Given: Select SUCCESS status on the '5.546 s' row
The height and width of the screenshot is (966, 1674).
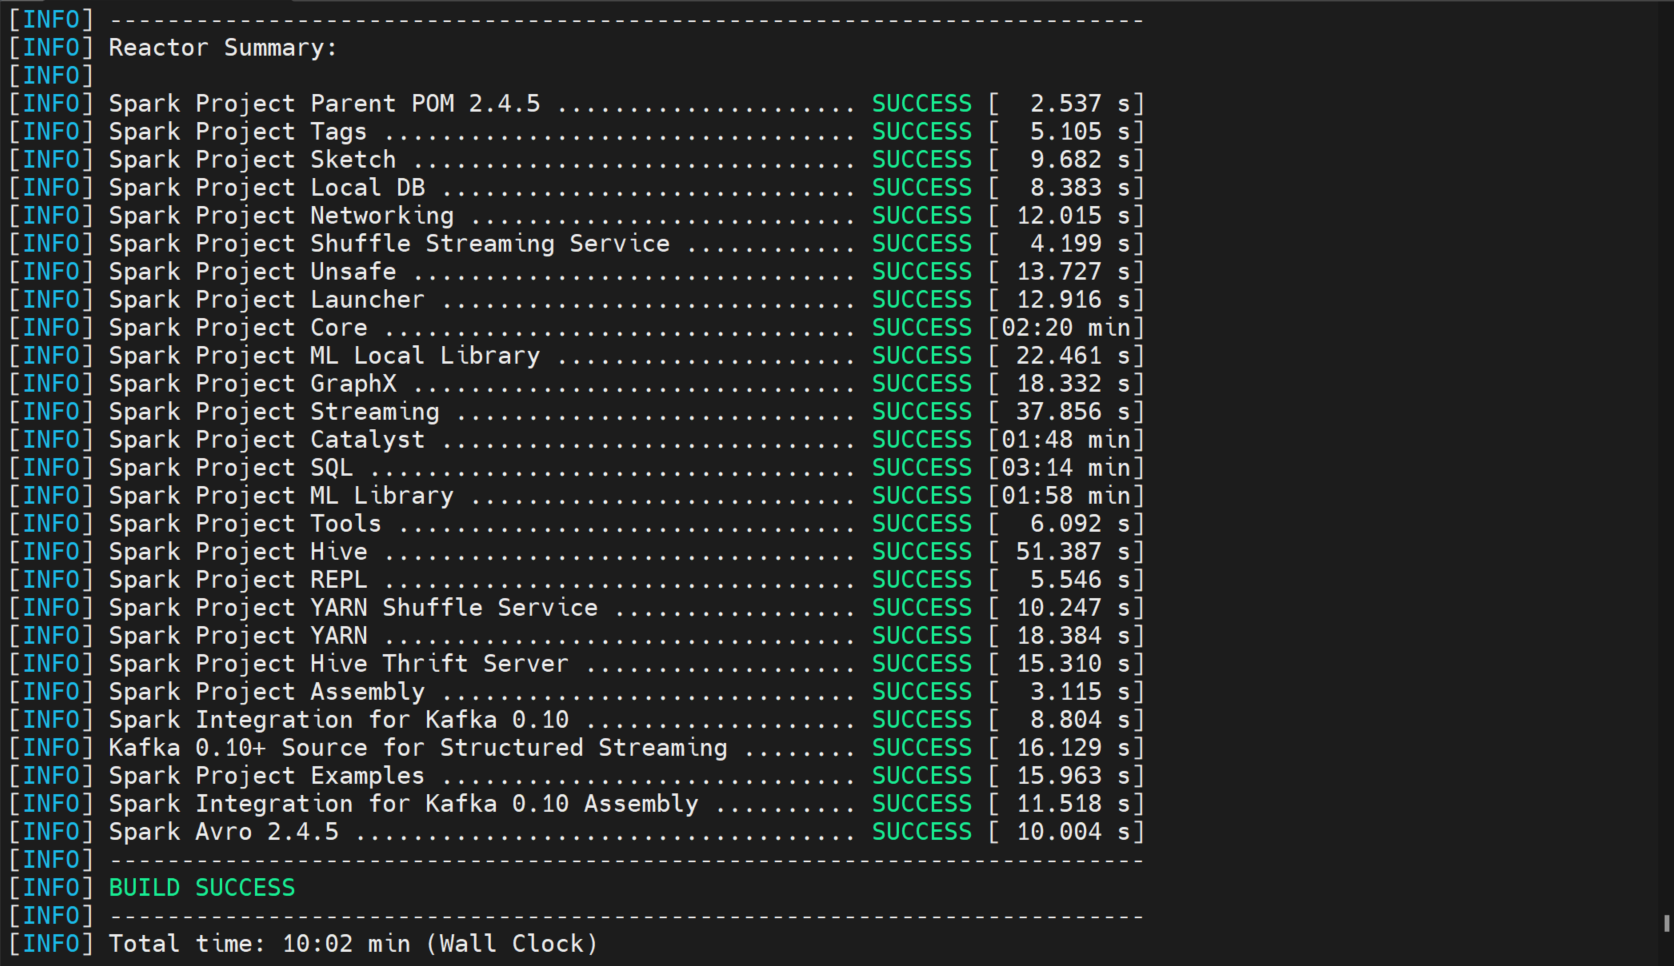Looking at the screenshot, I should (922, 580).
